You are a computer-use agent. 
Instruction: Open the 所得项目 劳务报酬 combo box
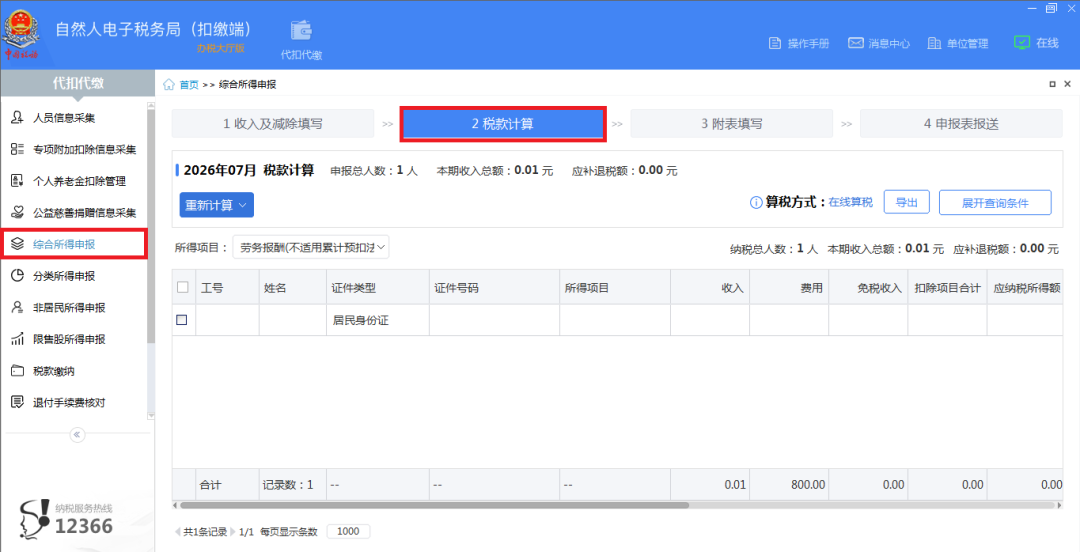pos(311,247)
